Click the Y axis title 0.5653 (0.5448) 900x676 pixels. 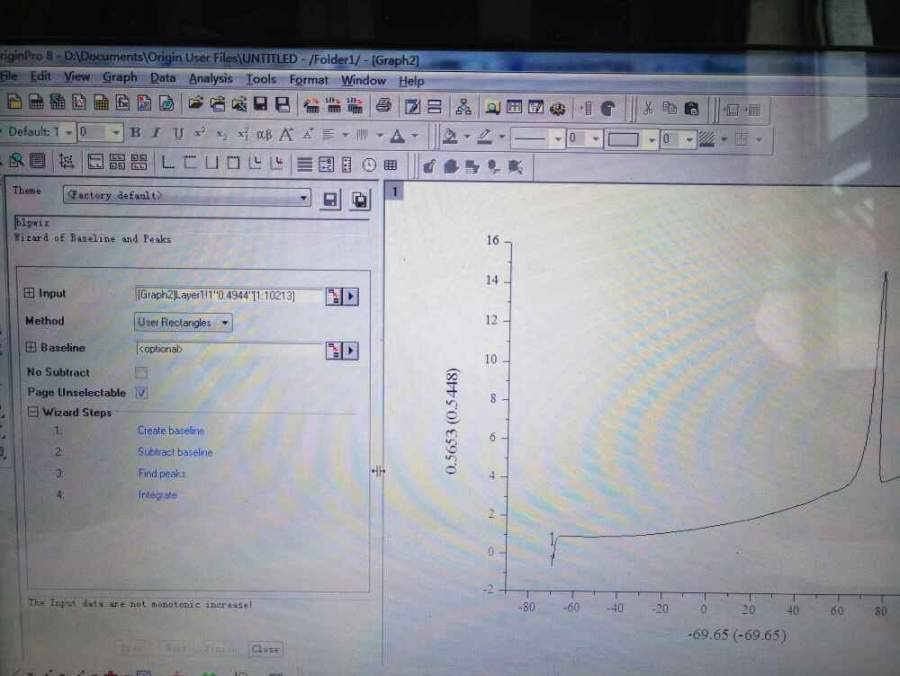(452, 422)
